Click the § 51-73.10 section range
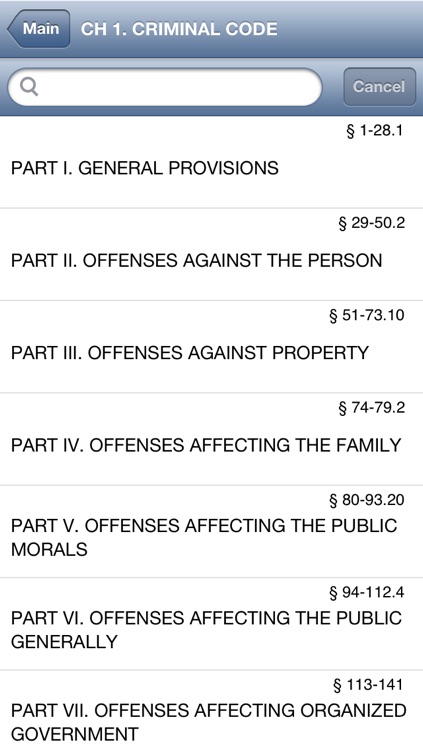The height and width of the screenshot is (750, 423). click(367, 315)
